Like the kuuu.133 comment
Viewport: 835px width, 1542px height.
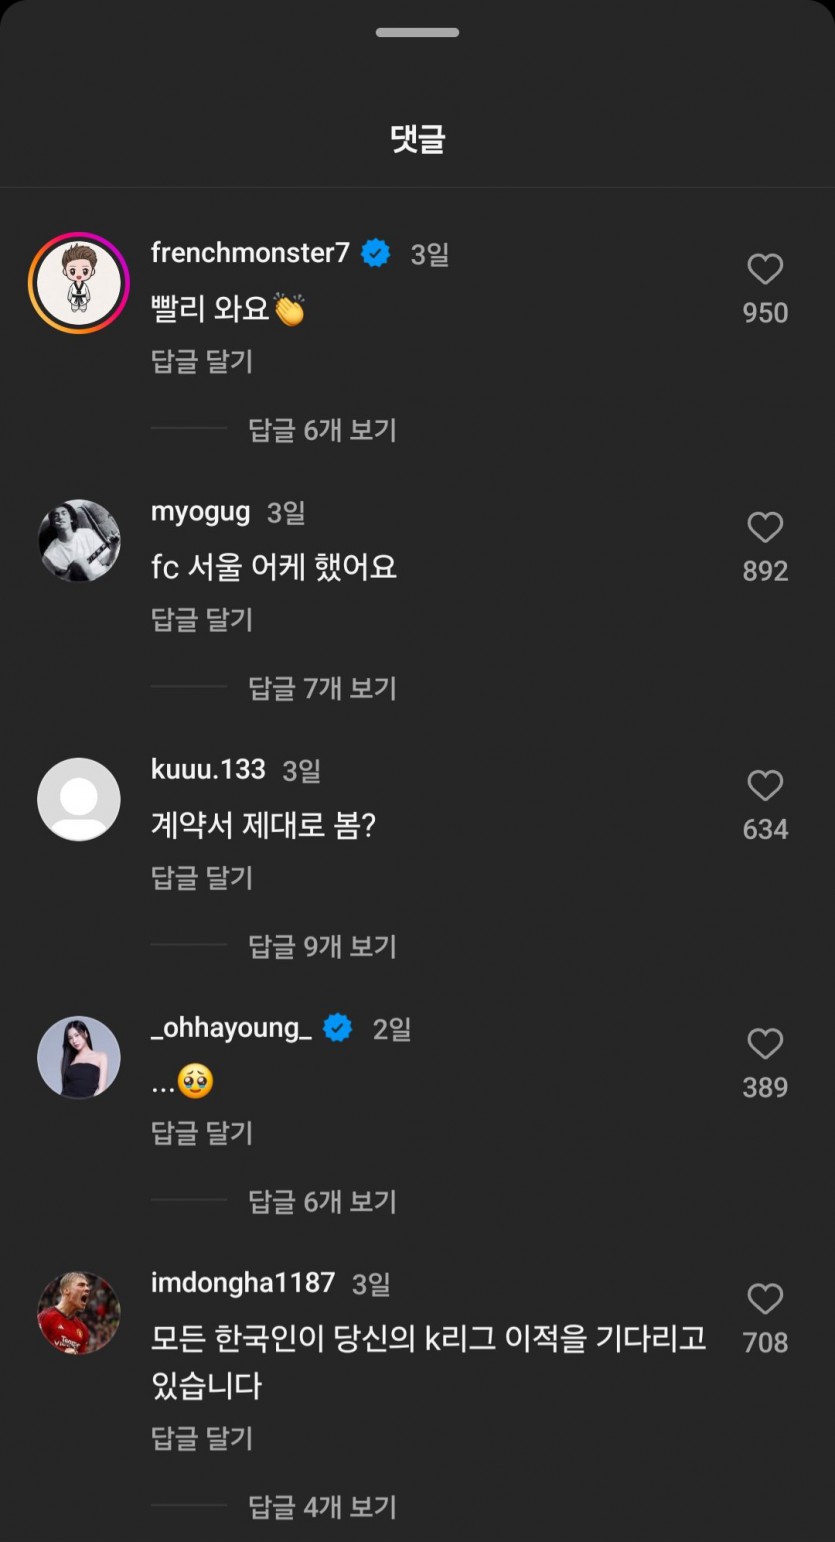tap(765, 785)
